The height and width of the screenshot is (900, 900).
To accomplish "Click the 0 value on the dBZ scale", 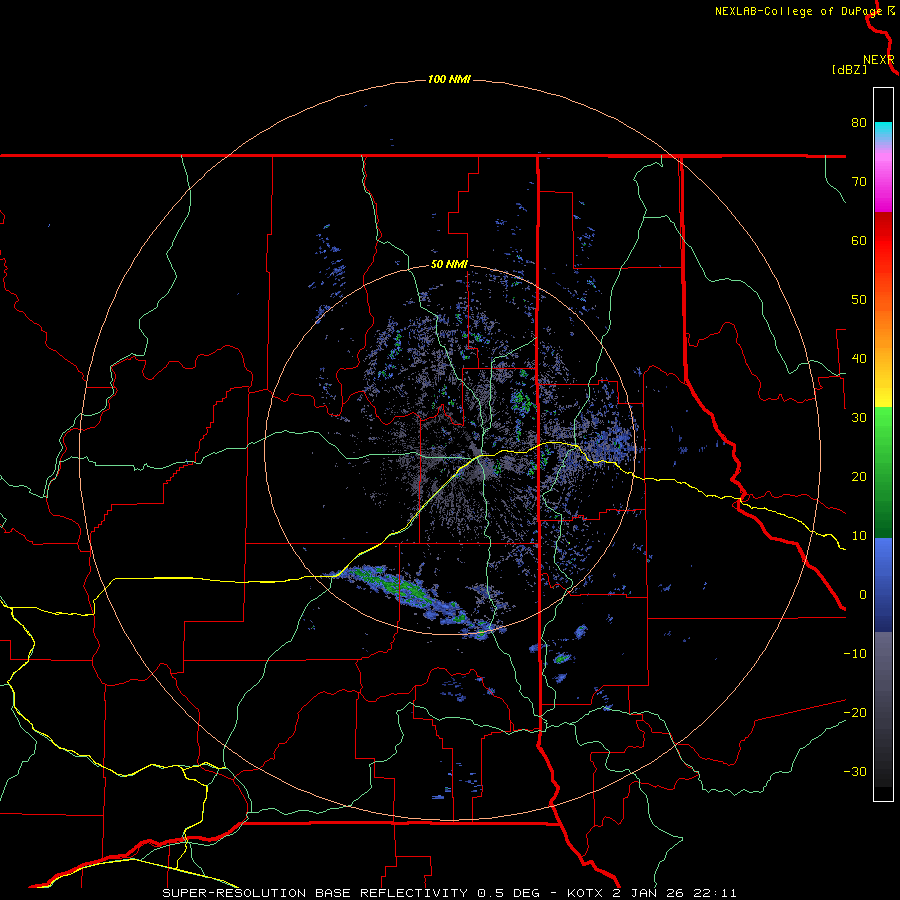I will 863,595.
